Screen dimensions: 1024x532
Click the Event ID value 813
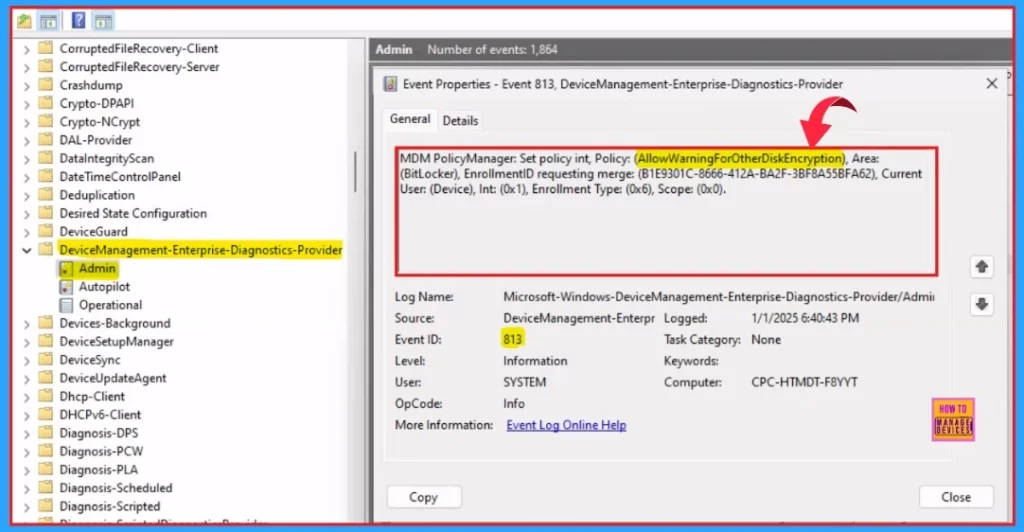[x=513, y=339]
